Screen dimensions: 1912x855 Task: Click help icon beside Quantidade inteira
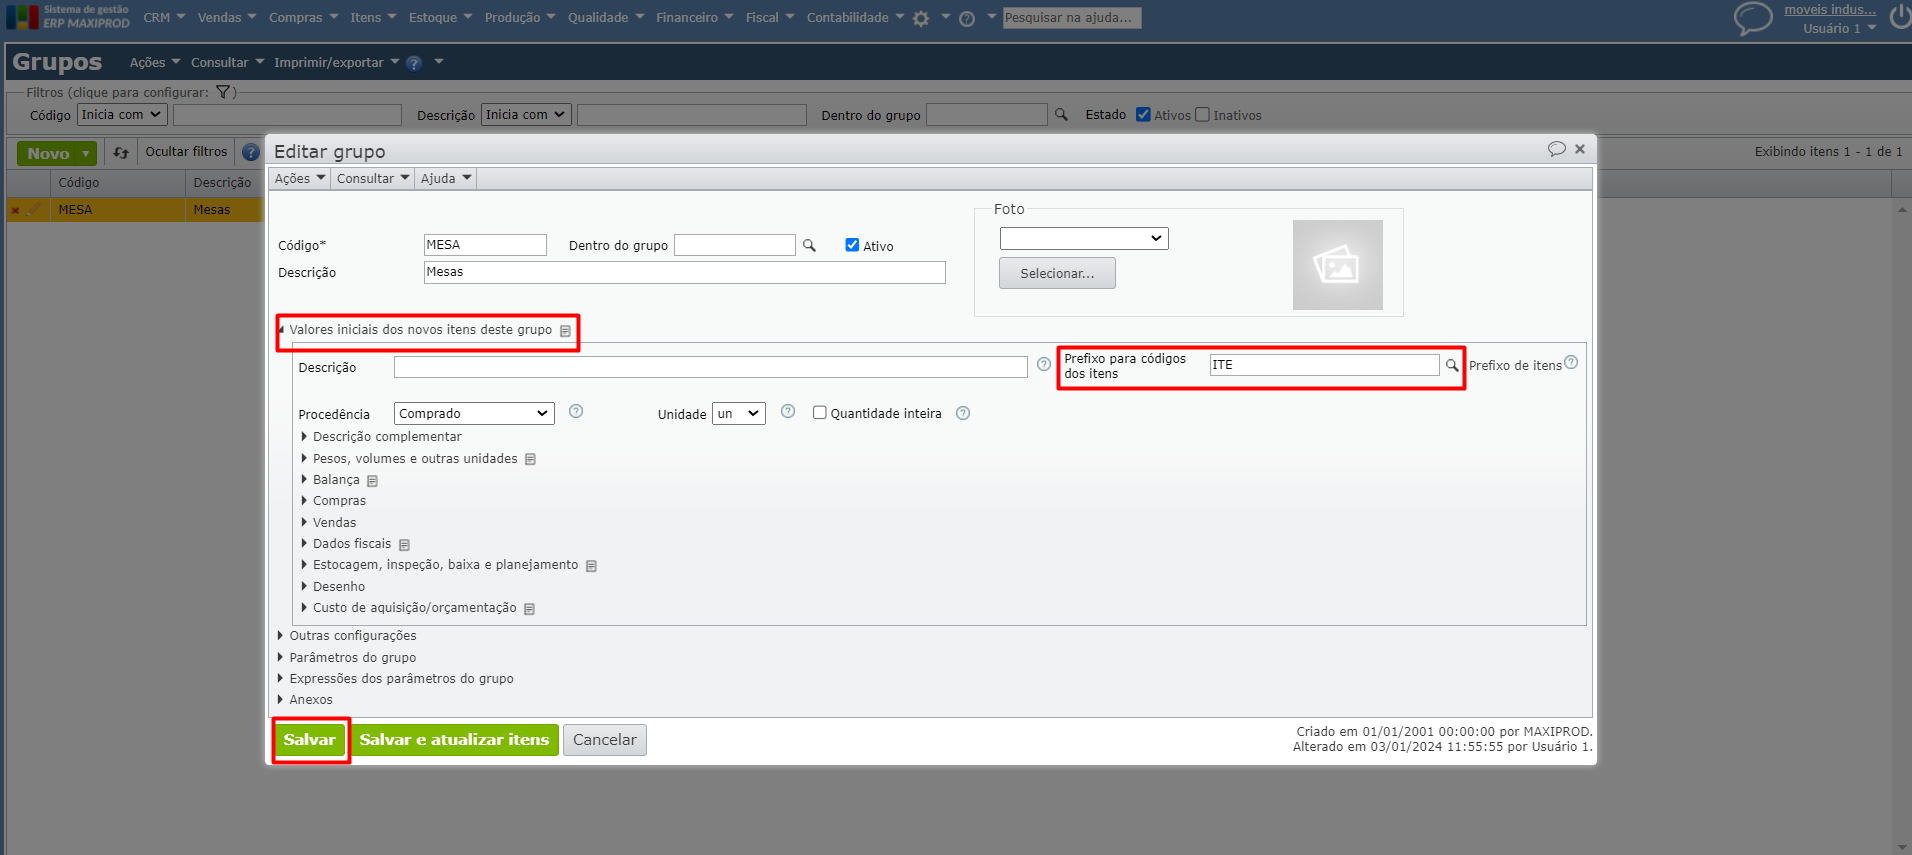[963, 413]
